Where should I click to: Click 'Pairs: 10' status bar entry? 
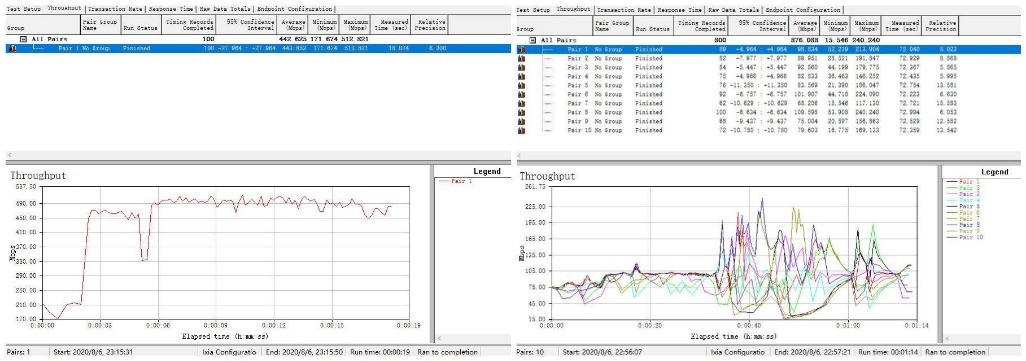point(529,352)
